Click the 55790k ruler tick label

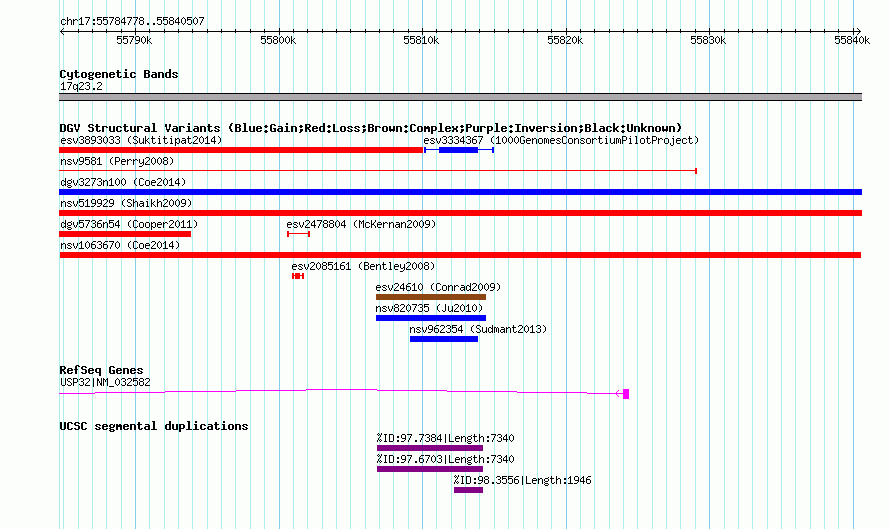tap(134, 40)
